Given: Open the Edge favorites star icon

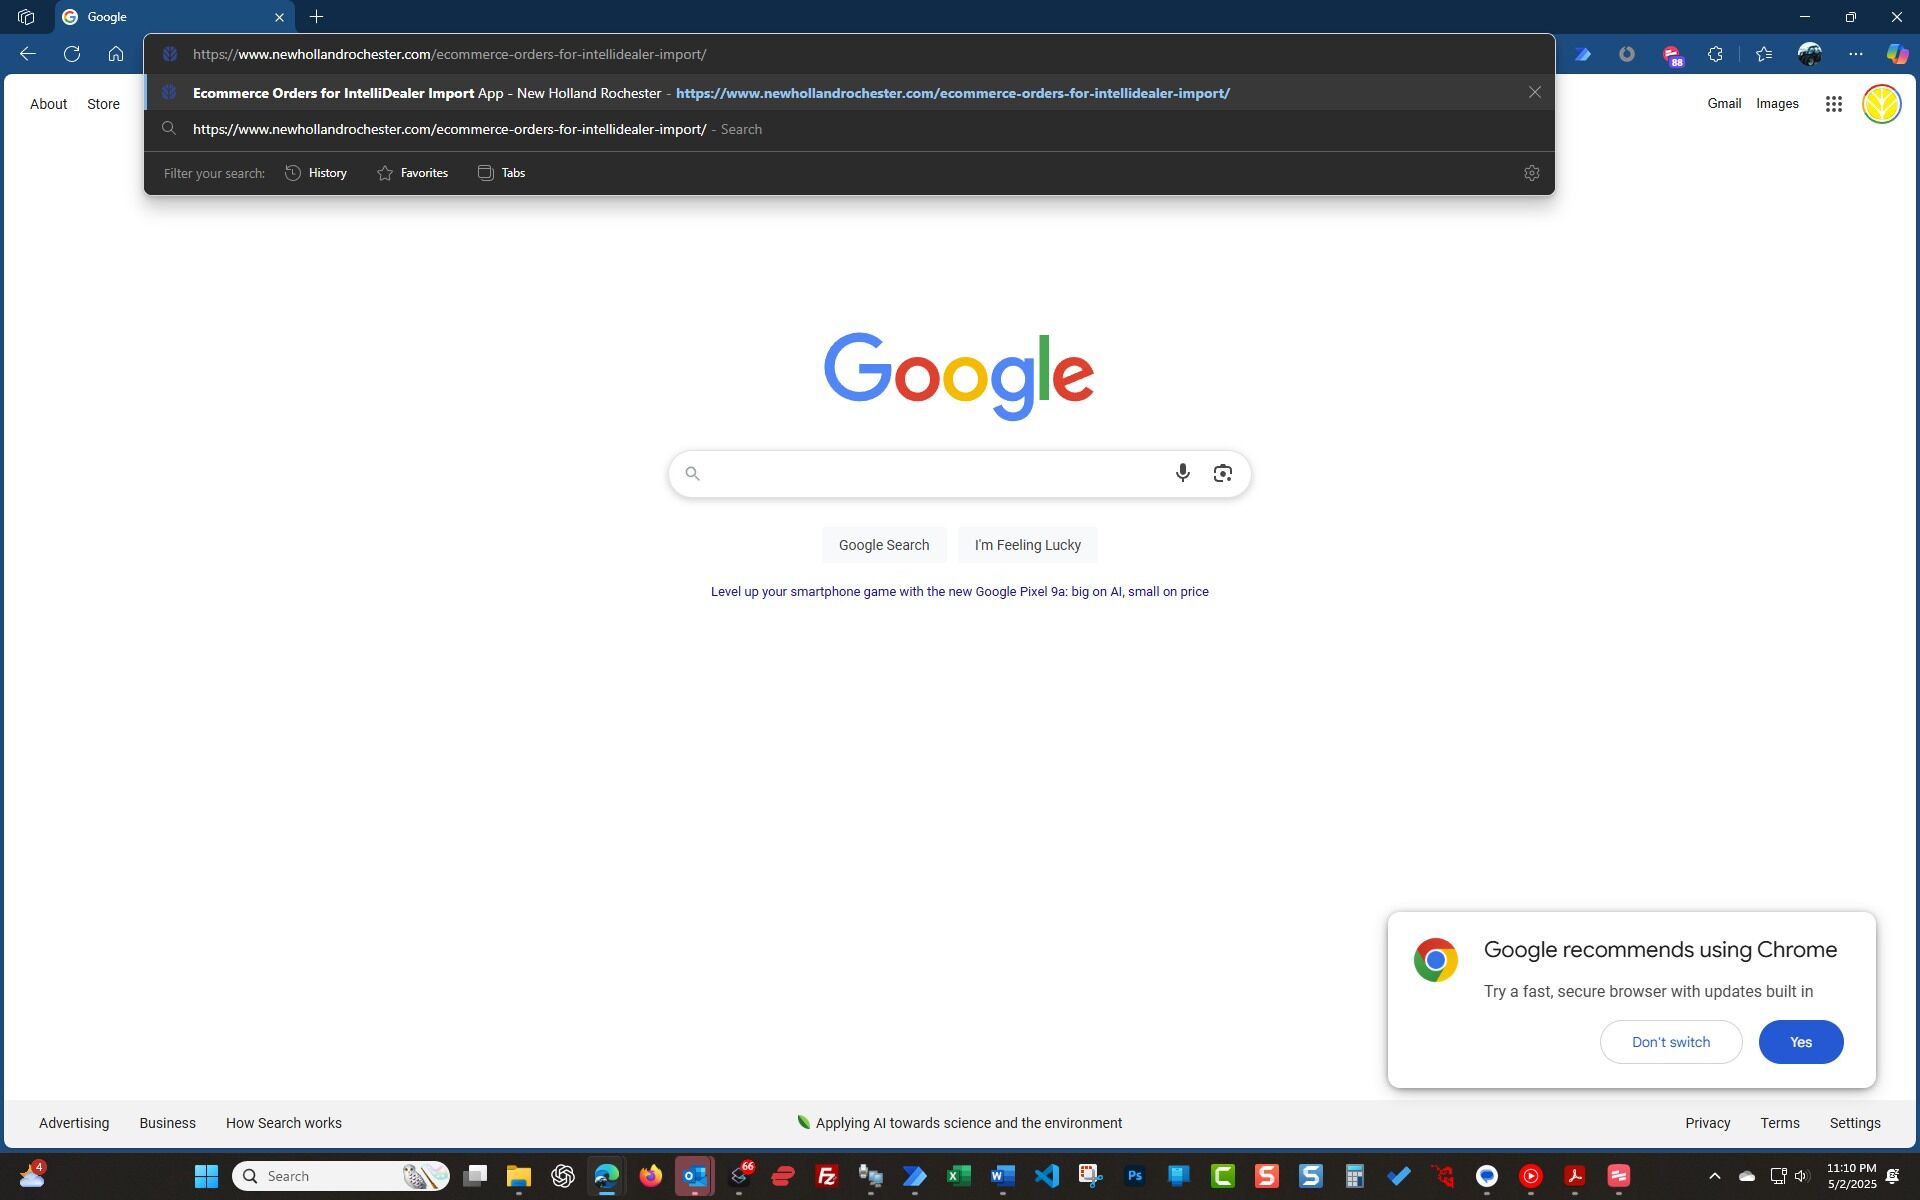Looking at the screenshot, I should [x=1763, y=54].
